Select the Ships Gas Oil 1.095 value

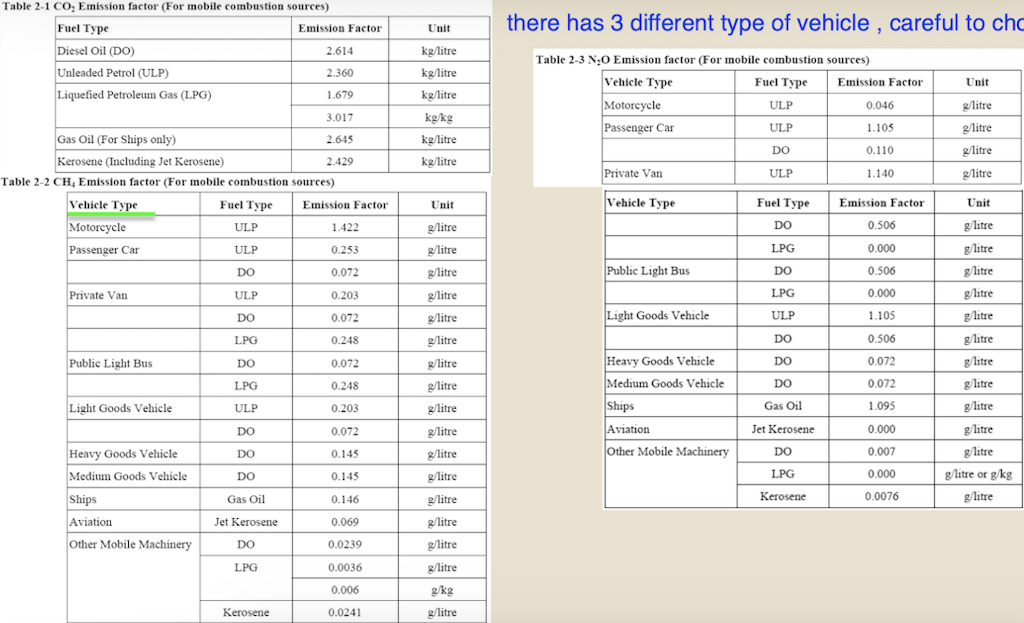tap(881, 405)
